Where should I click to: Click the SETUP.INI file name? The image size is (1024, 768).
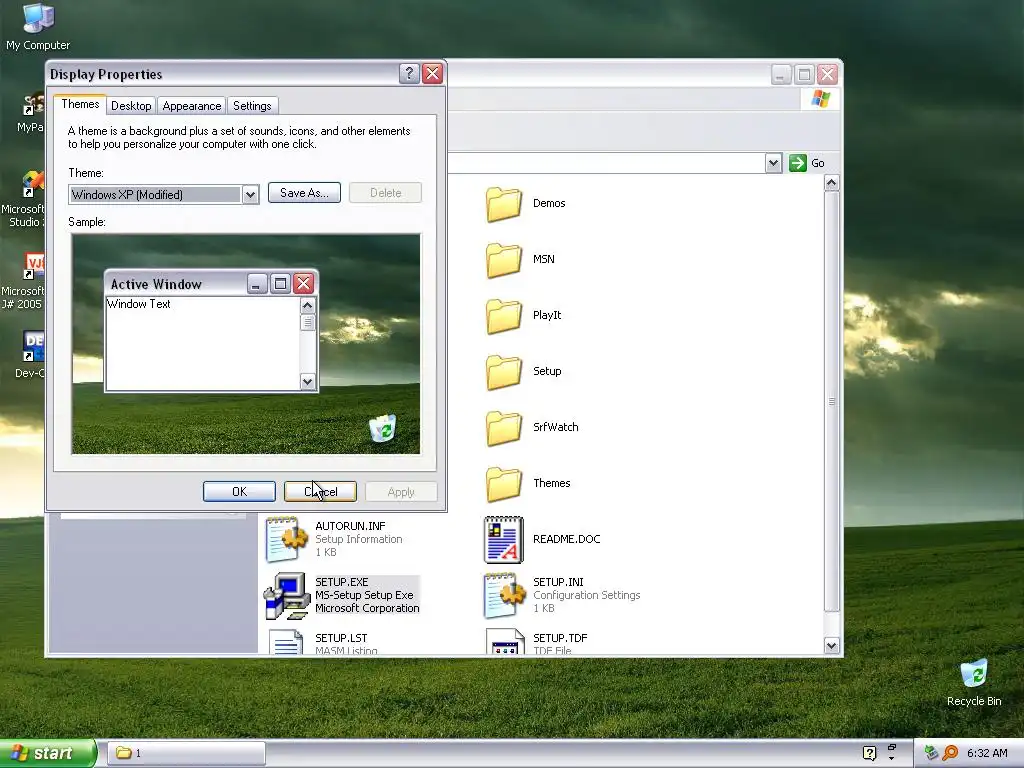pos(558,582)
